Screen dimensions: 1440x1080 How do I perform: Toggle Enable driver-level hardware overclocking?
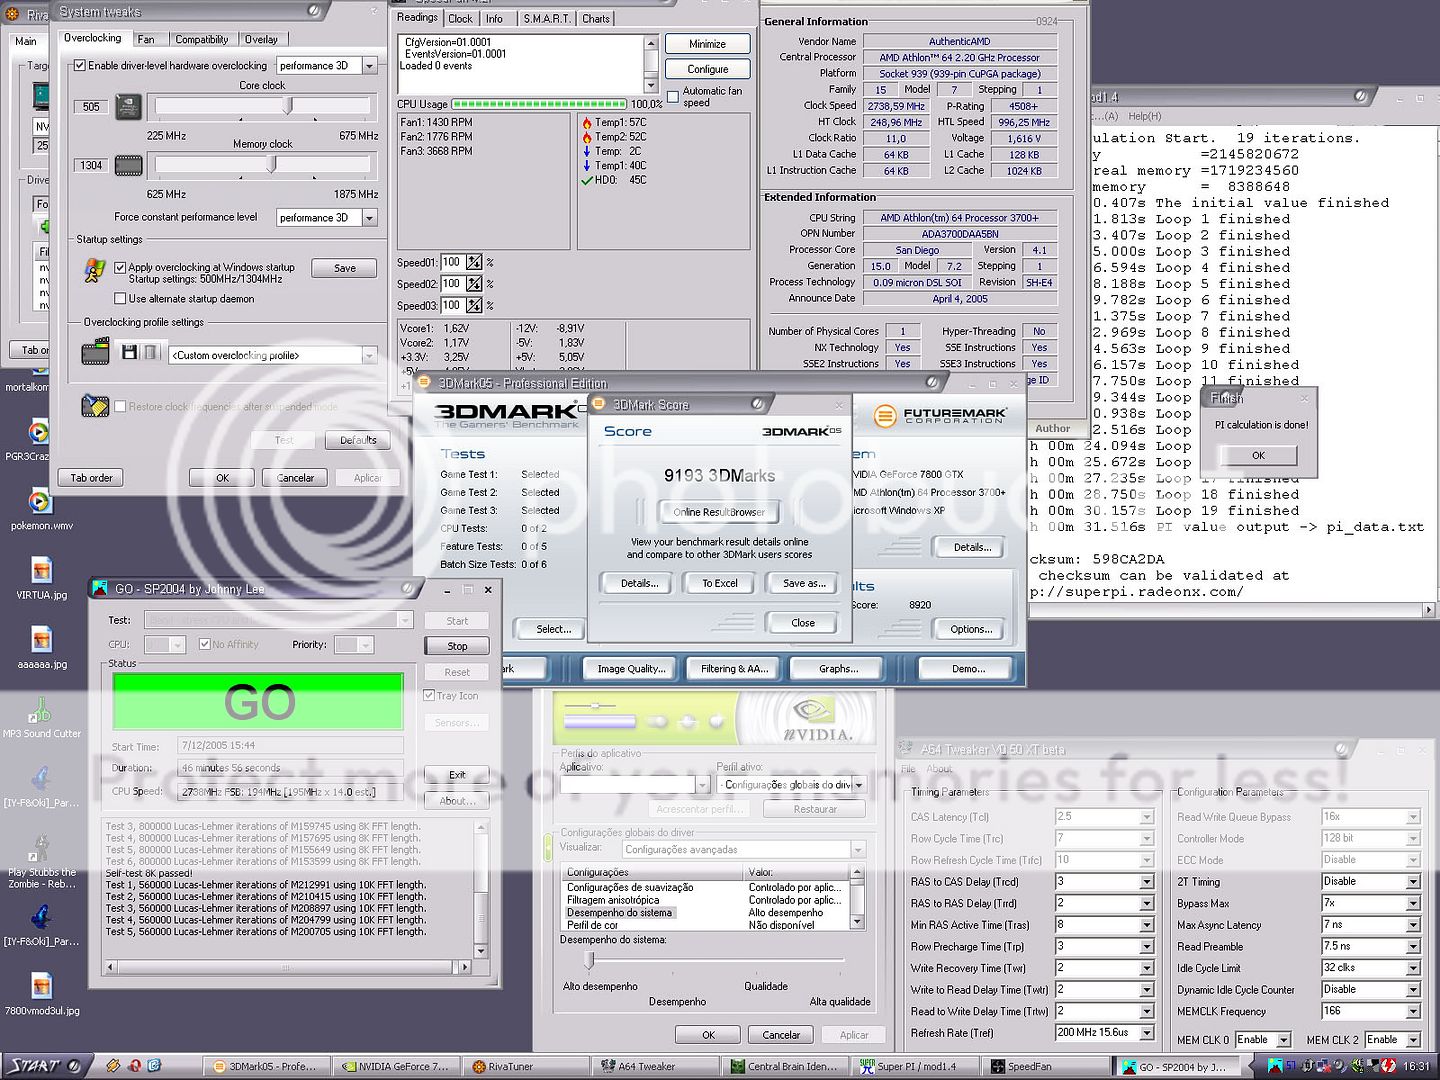[x=80, y=66]
